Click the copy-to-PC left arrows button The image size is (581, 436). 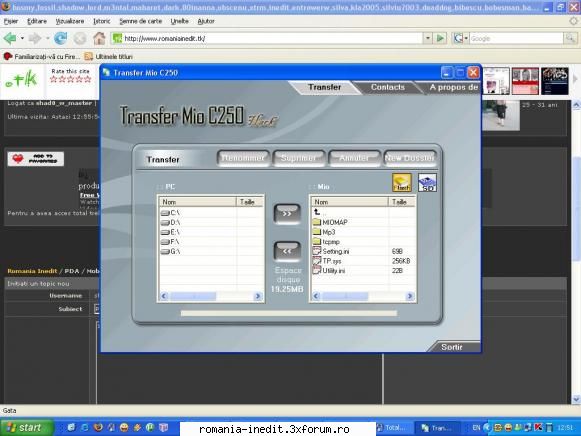click(287, 252)
